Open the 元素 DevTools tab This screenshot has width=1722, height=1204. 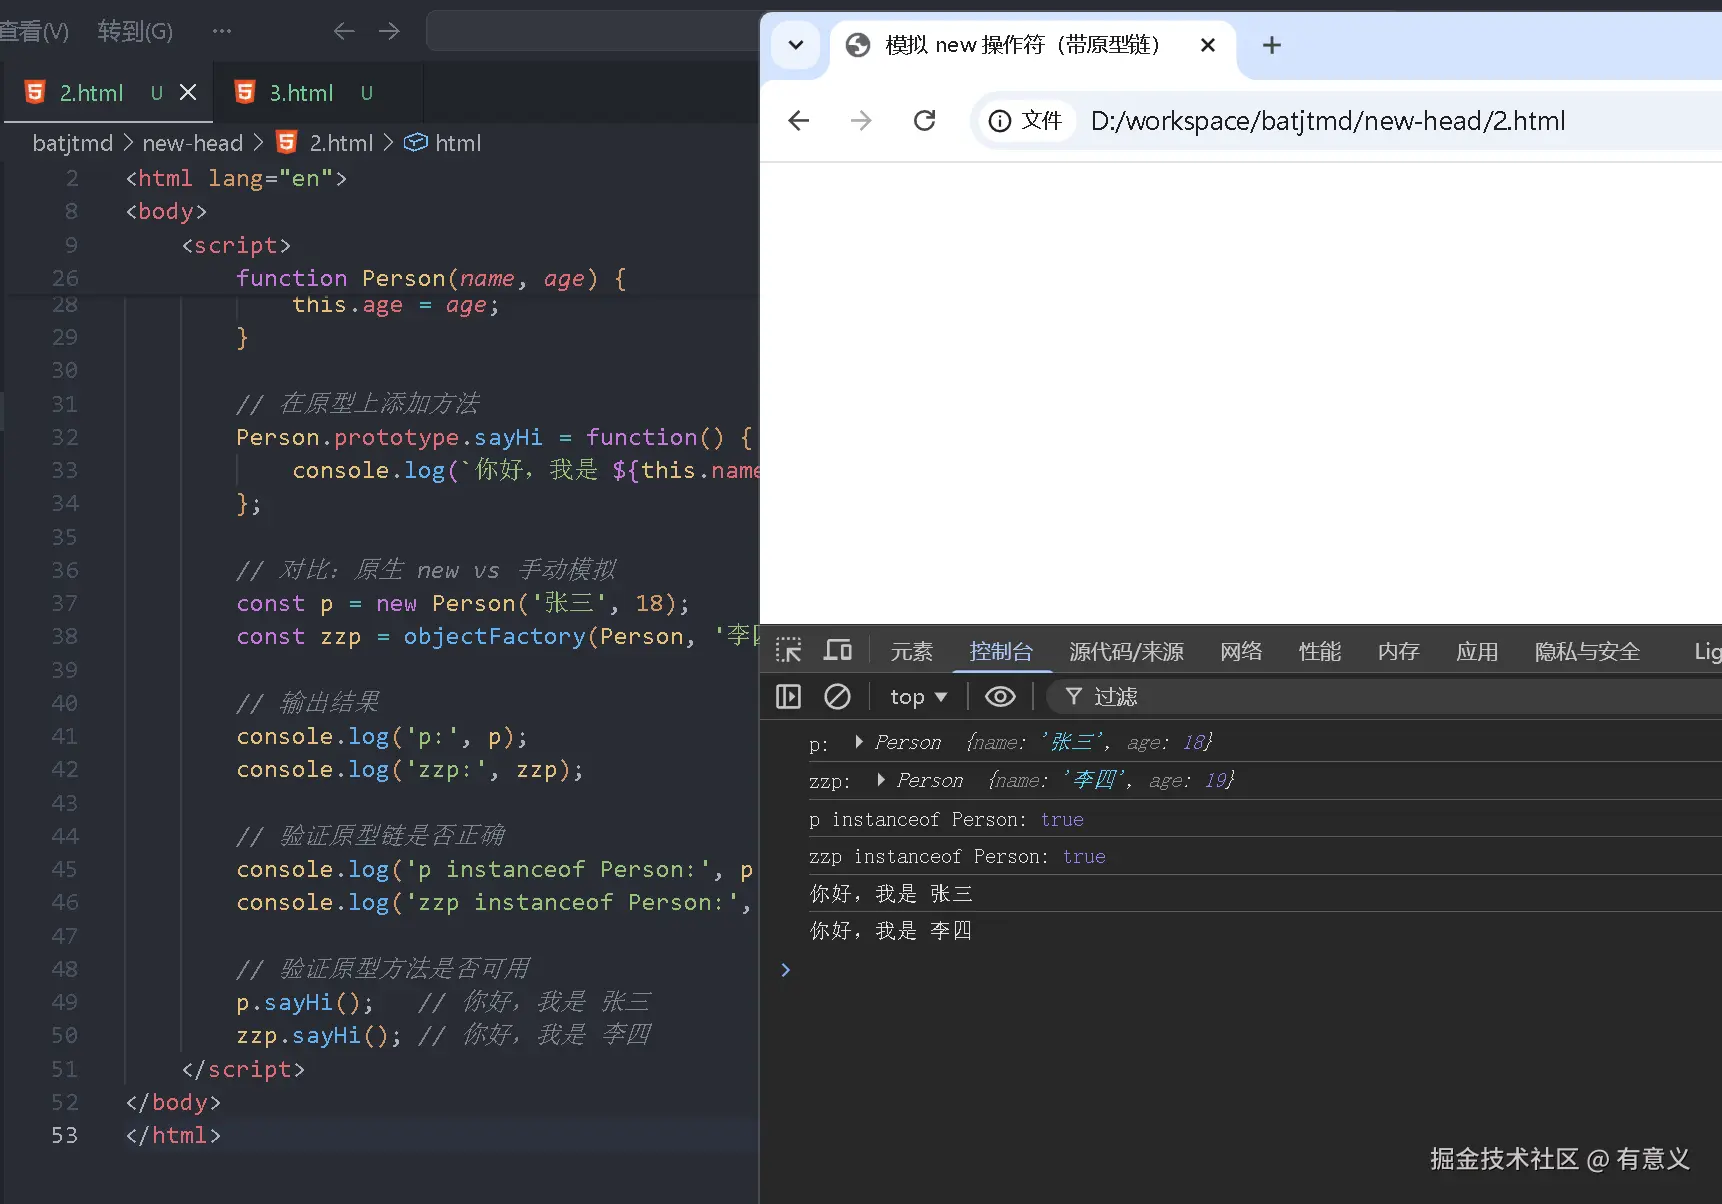tap(912, 652)
